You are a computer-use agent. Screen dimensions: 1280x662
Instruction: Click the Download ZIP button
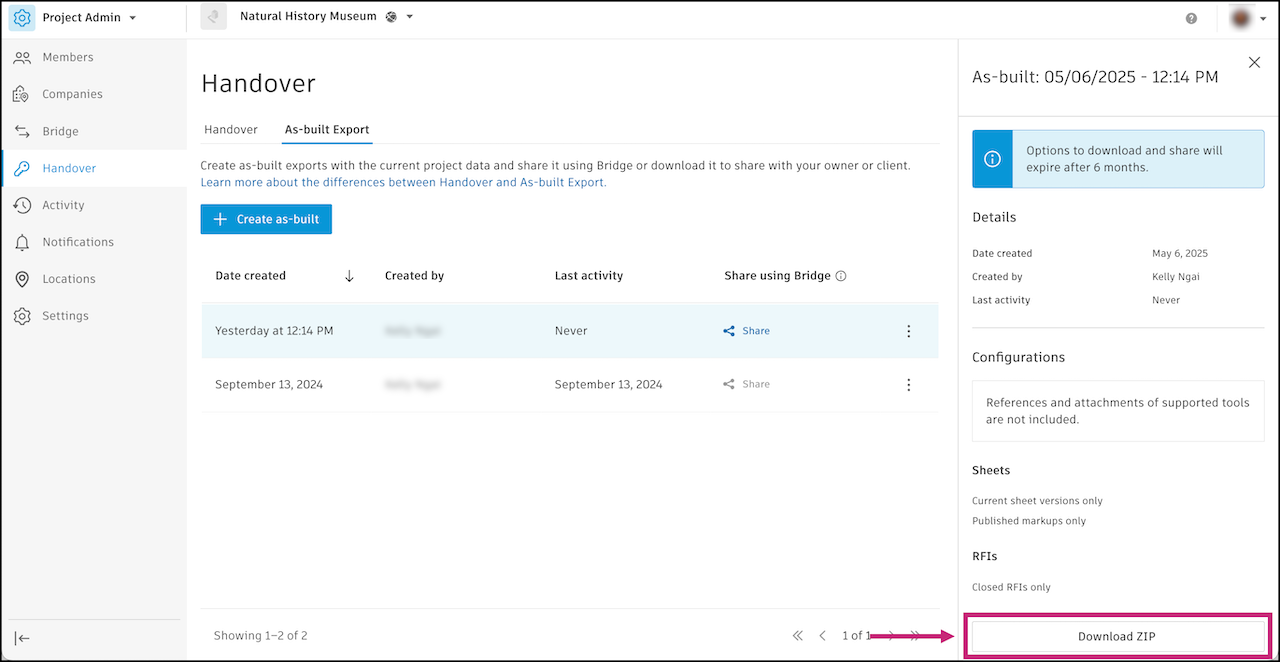(x=1117, y=637)
